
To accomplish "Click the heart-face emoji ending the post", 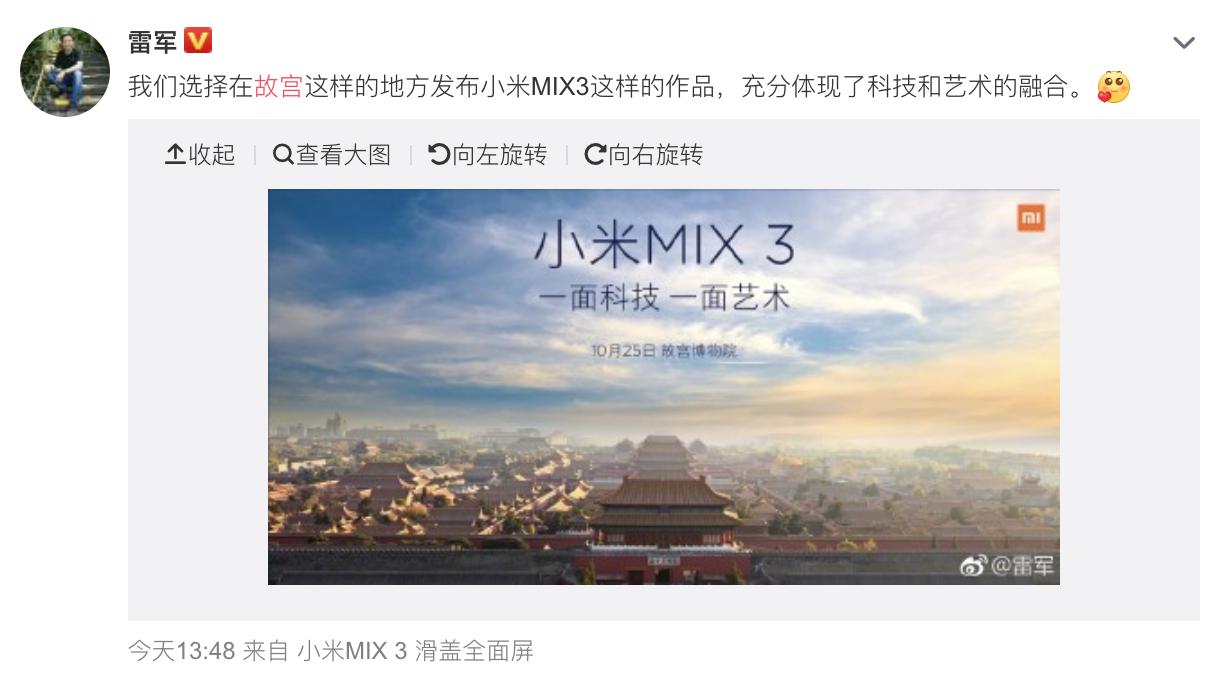I will tap(1113, 88).
